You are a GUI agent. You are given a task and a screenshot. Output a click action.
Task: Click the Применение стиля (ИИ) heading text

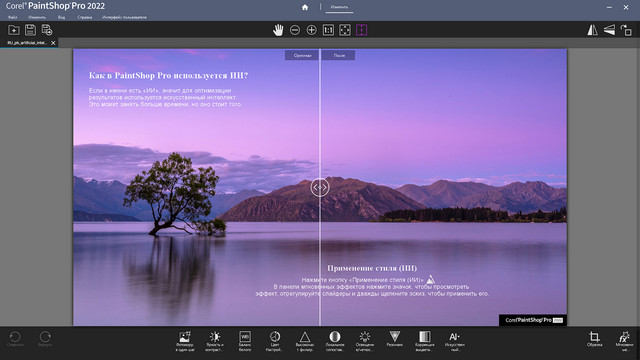372,268
